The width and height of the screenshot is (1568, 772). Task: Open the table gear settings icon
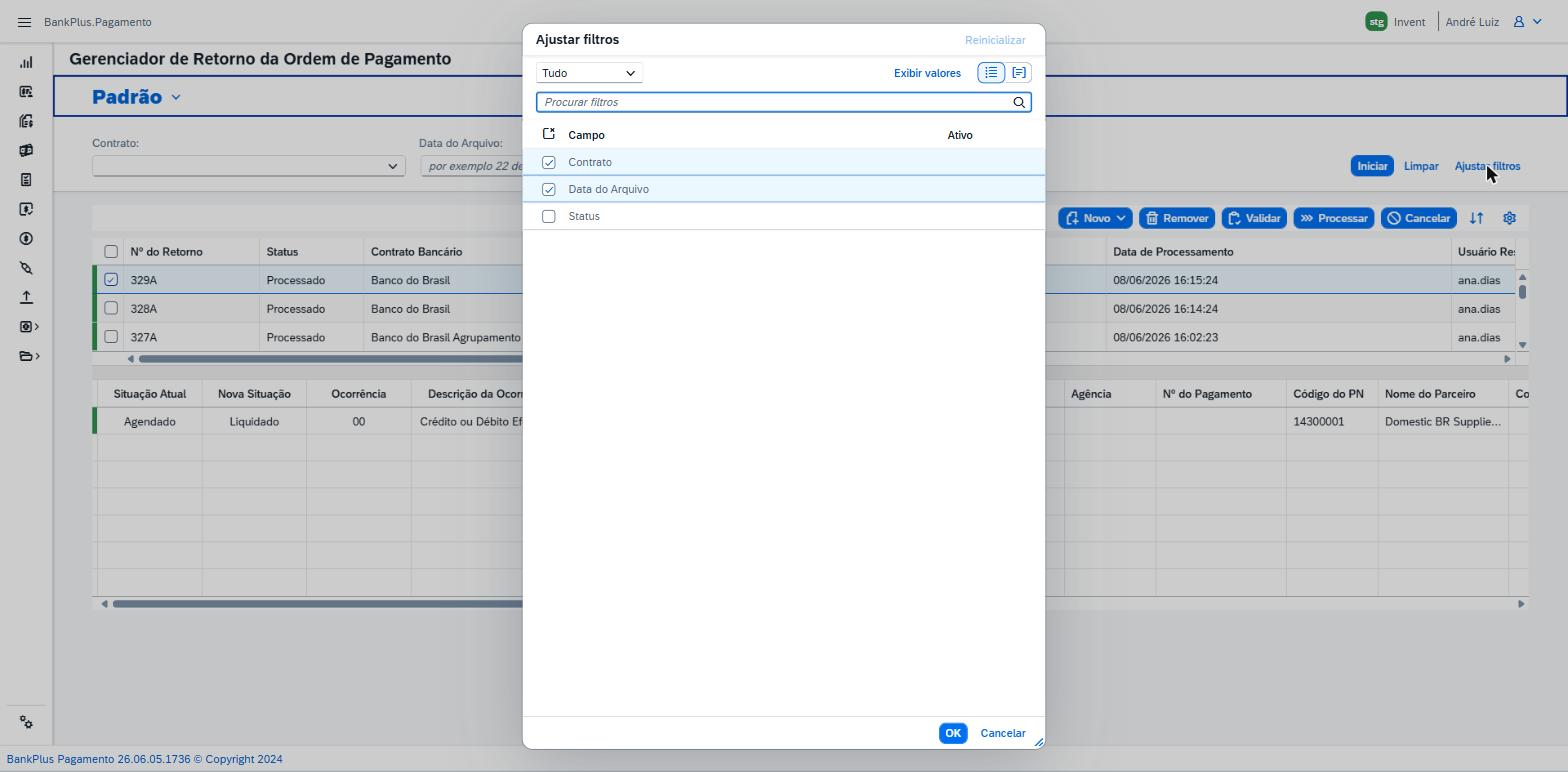point(1509,218)
